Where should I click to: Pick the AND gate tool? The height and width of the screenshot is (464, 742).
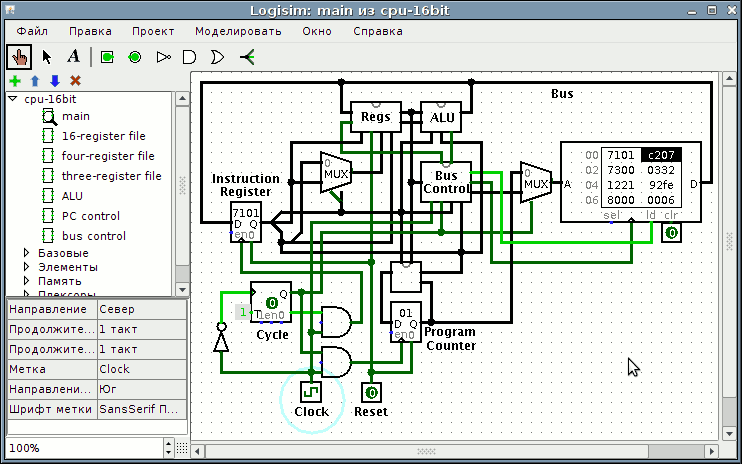point(190,57)
